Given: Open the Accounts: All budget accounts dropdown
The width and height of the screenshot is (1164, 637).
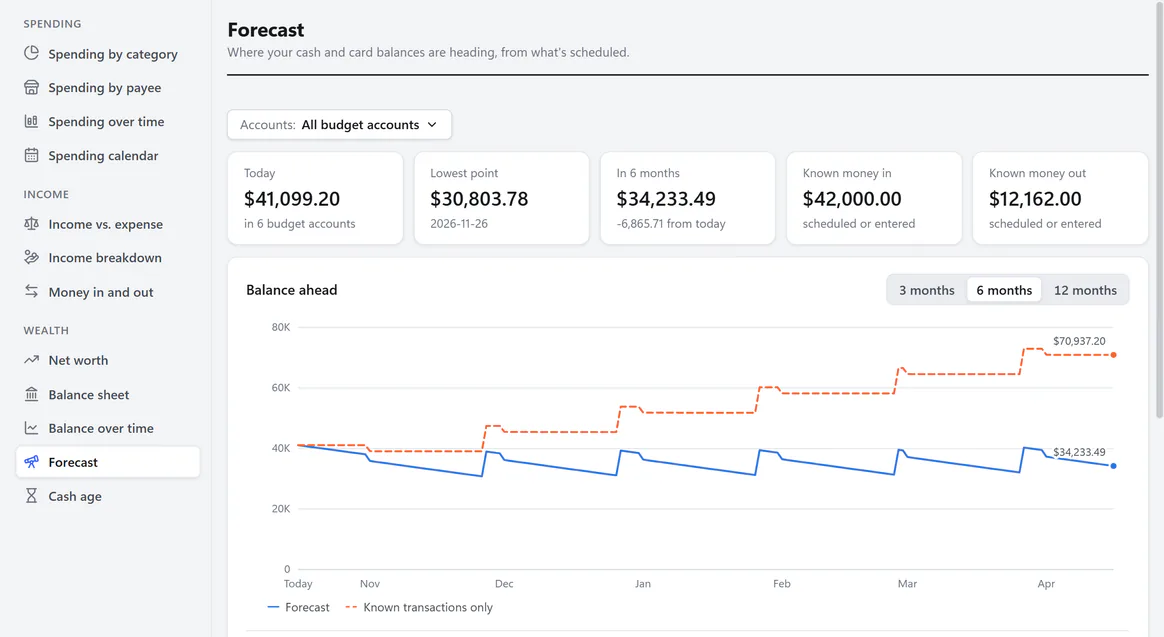Looking at the screenshot, I should pyautogui.click(x=339, y=125).
